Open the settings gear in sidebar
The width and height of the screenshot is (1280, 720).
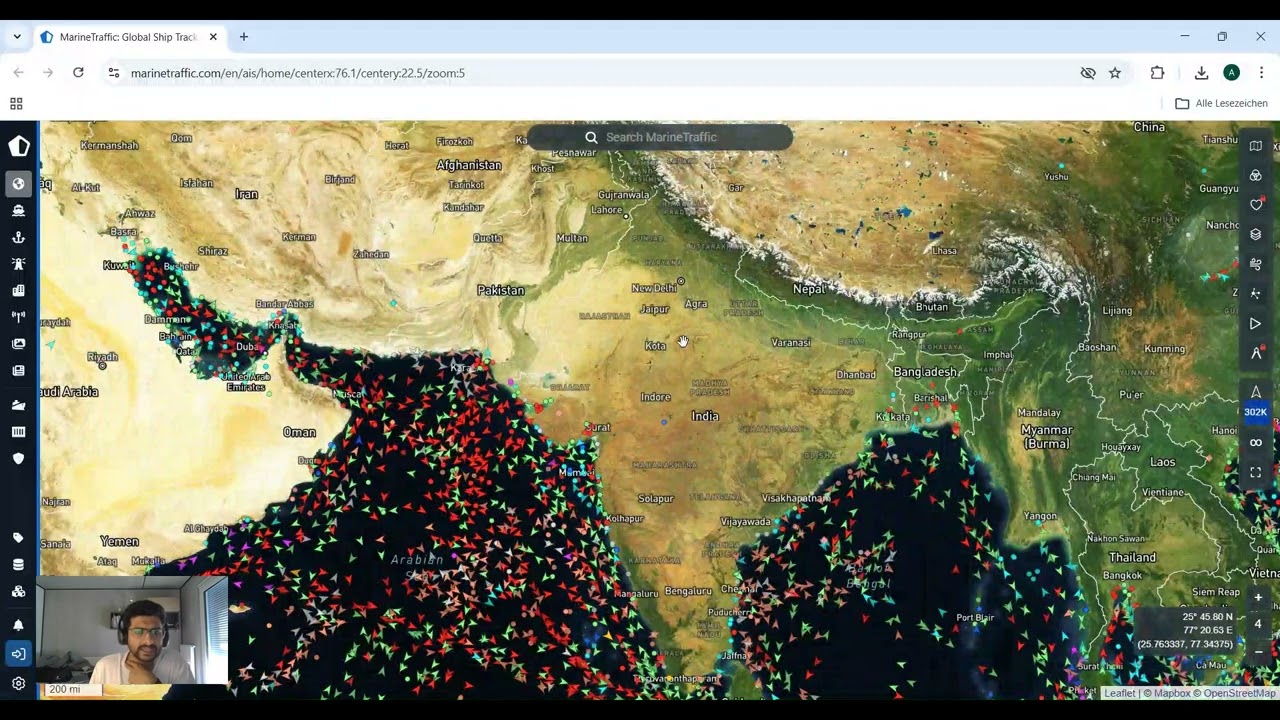pos(18,684)
